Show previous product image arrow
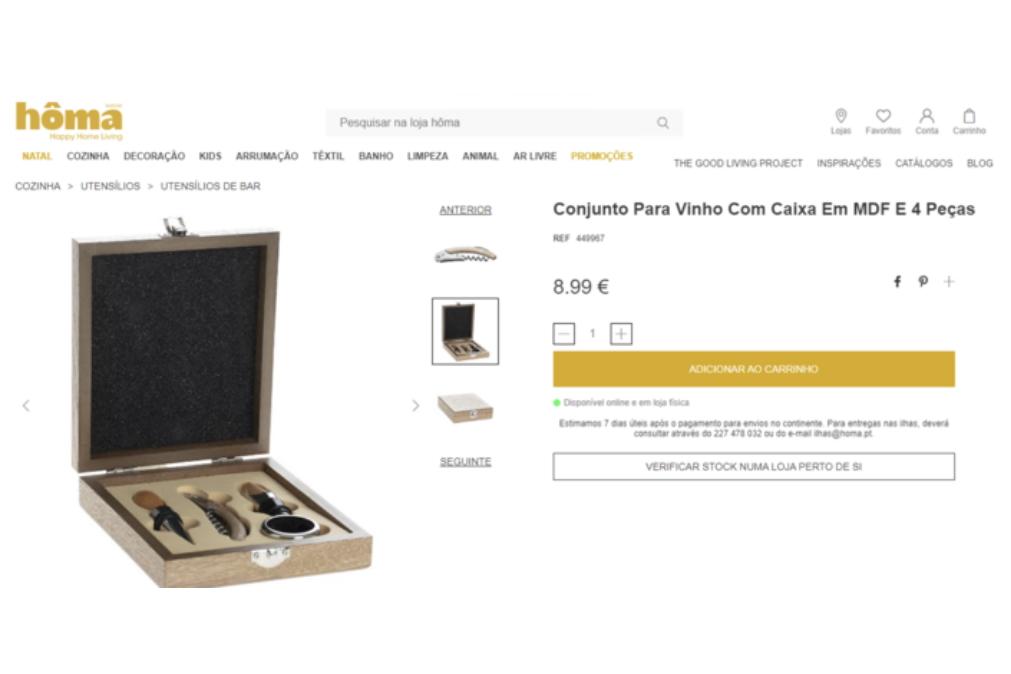The width and height of the screenshot is (1011, 674). (26, 405)
